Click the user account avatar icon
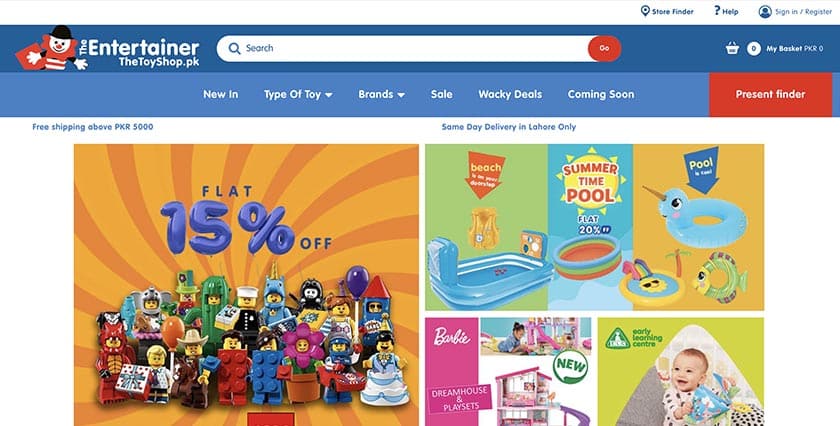The image size is (840, 426). 765,11
